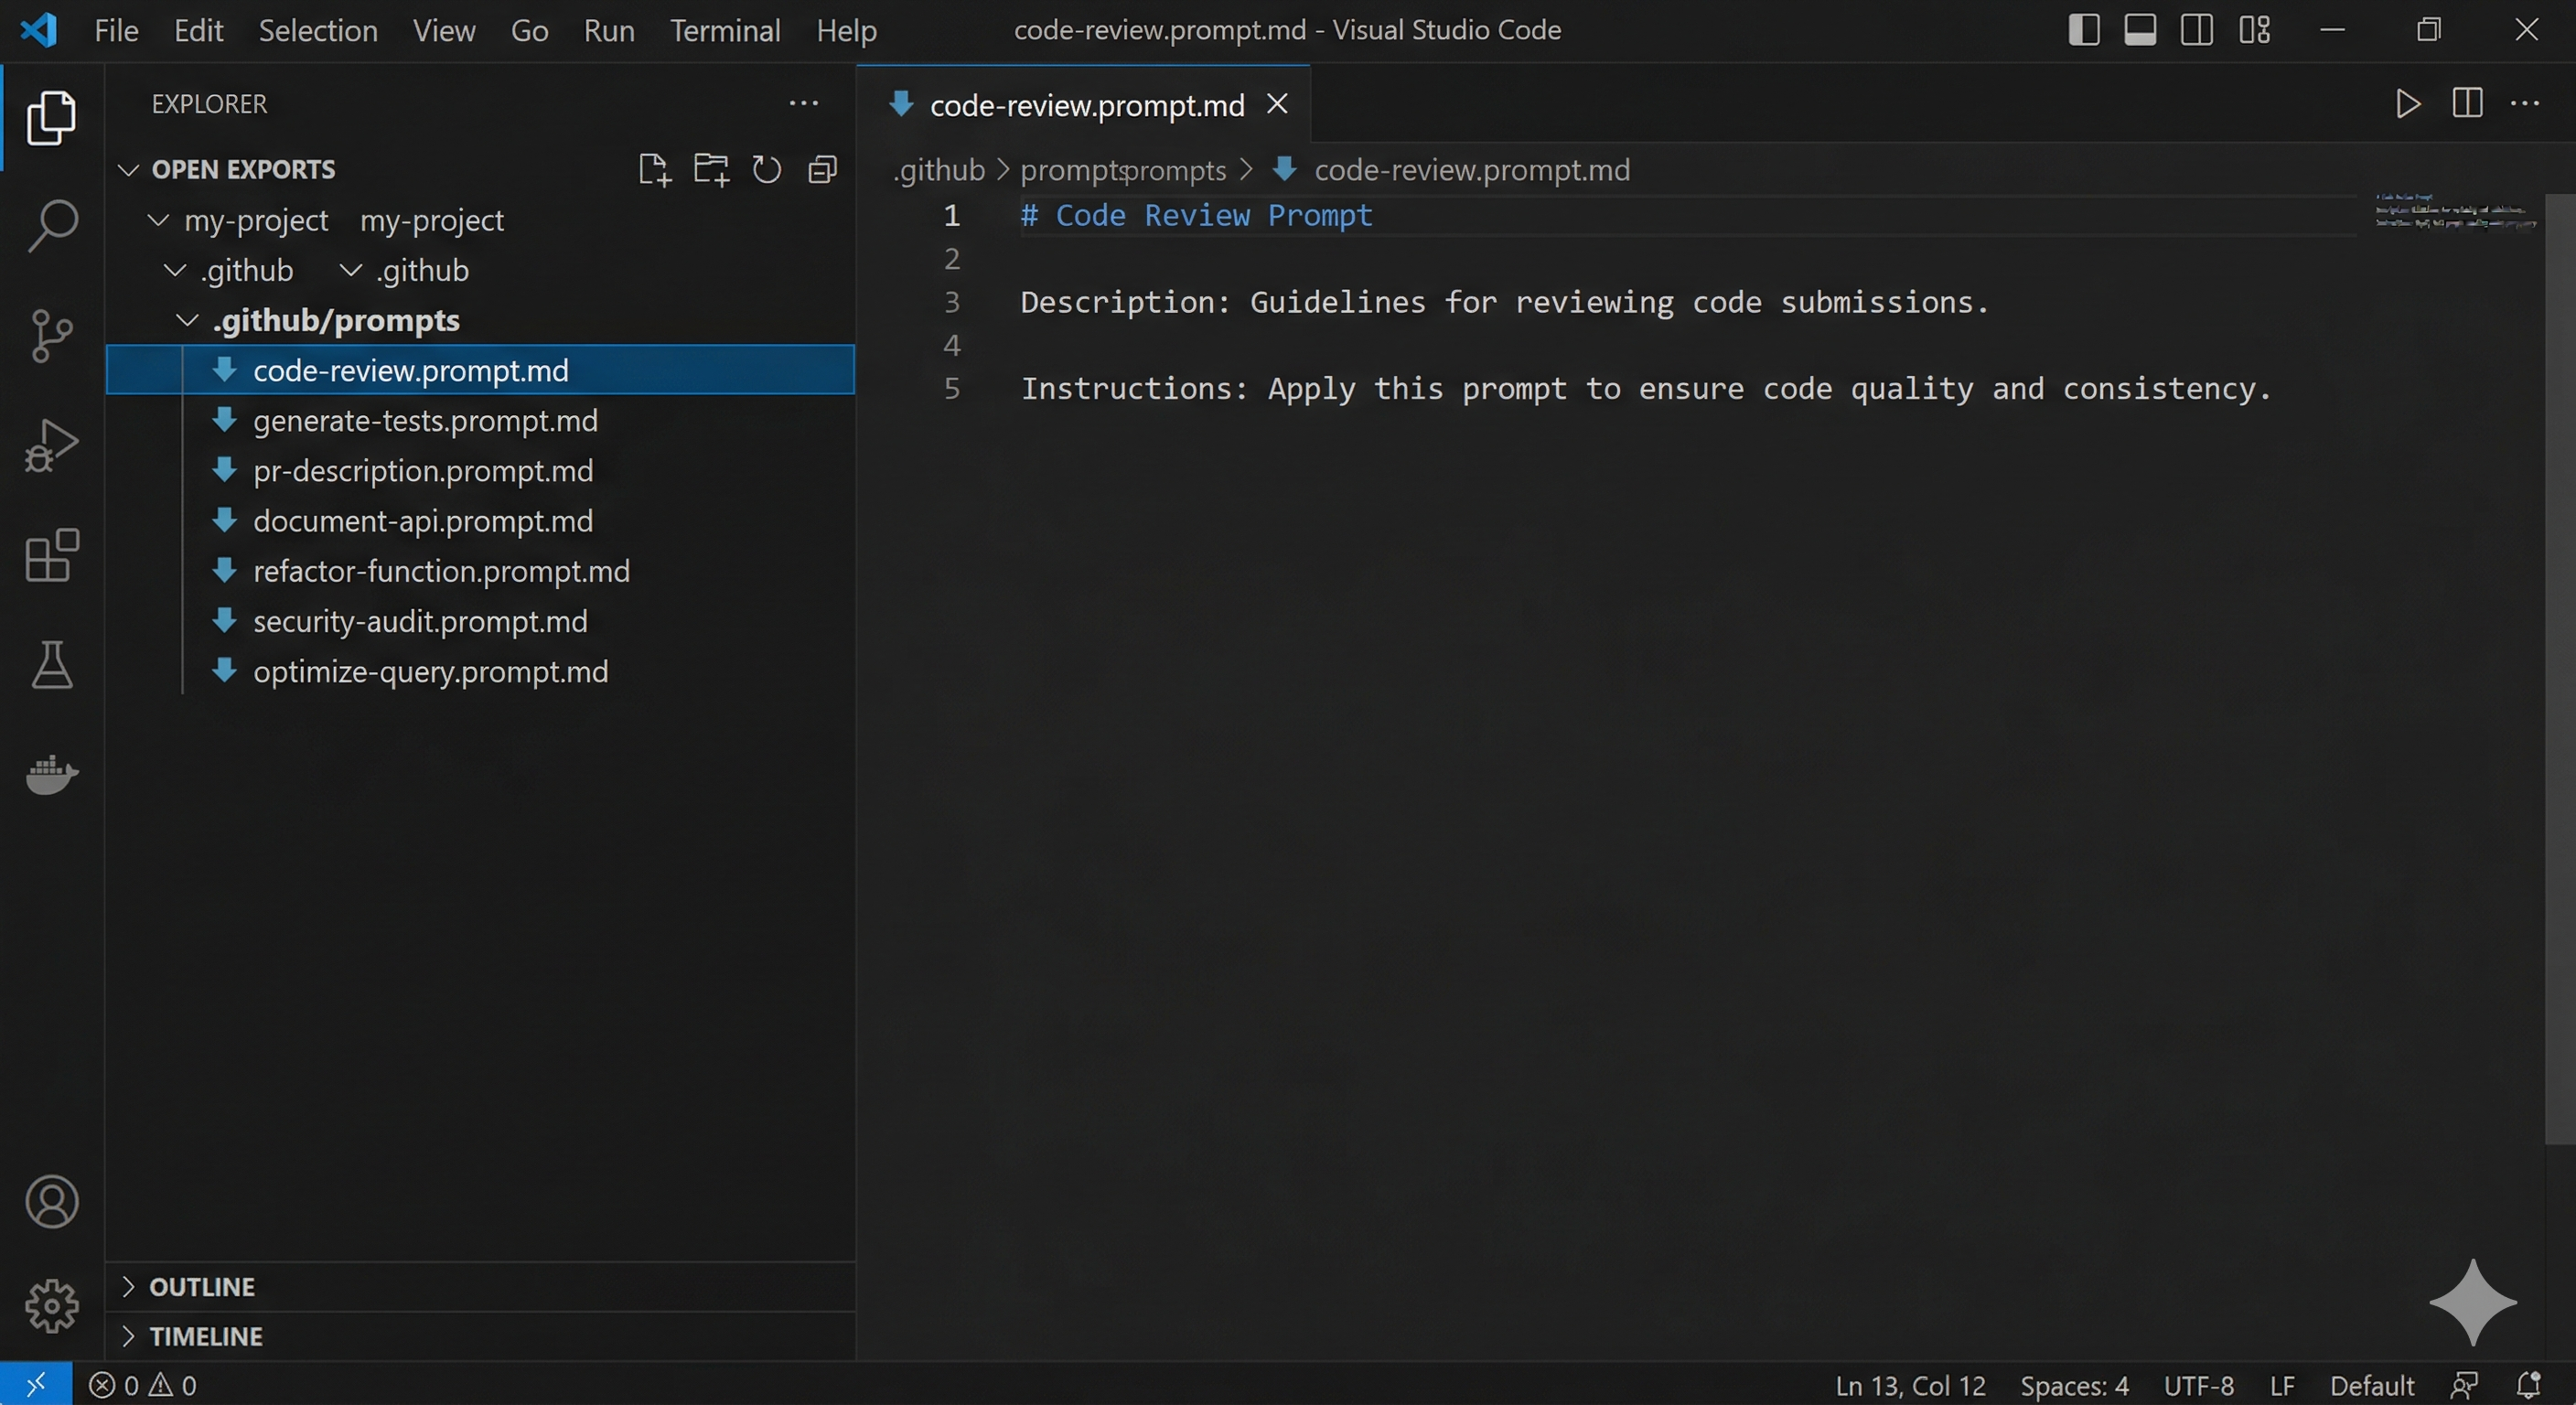
Task: Toggle the bottom panel visibility
Action: [x=2139, y=30]
